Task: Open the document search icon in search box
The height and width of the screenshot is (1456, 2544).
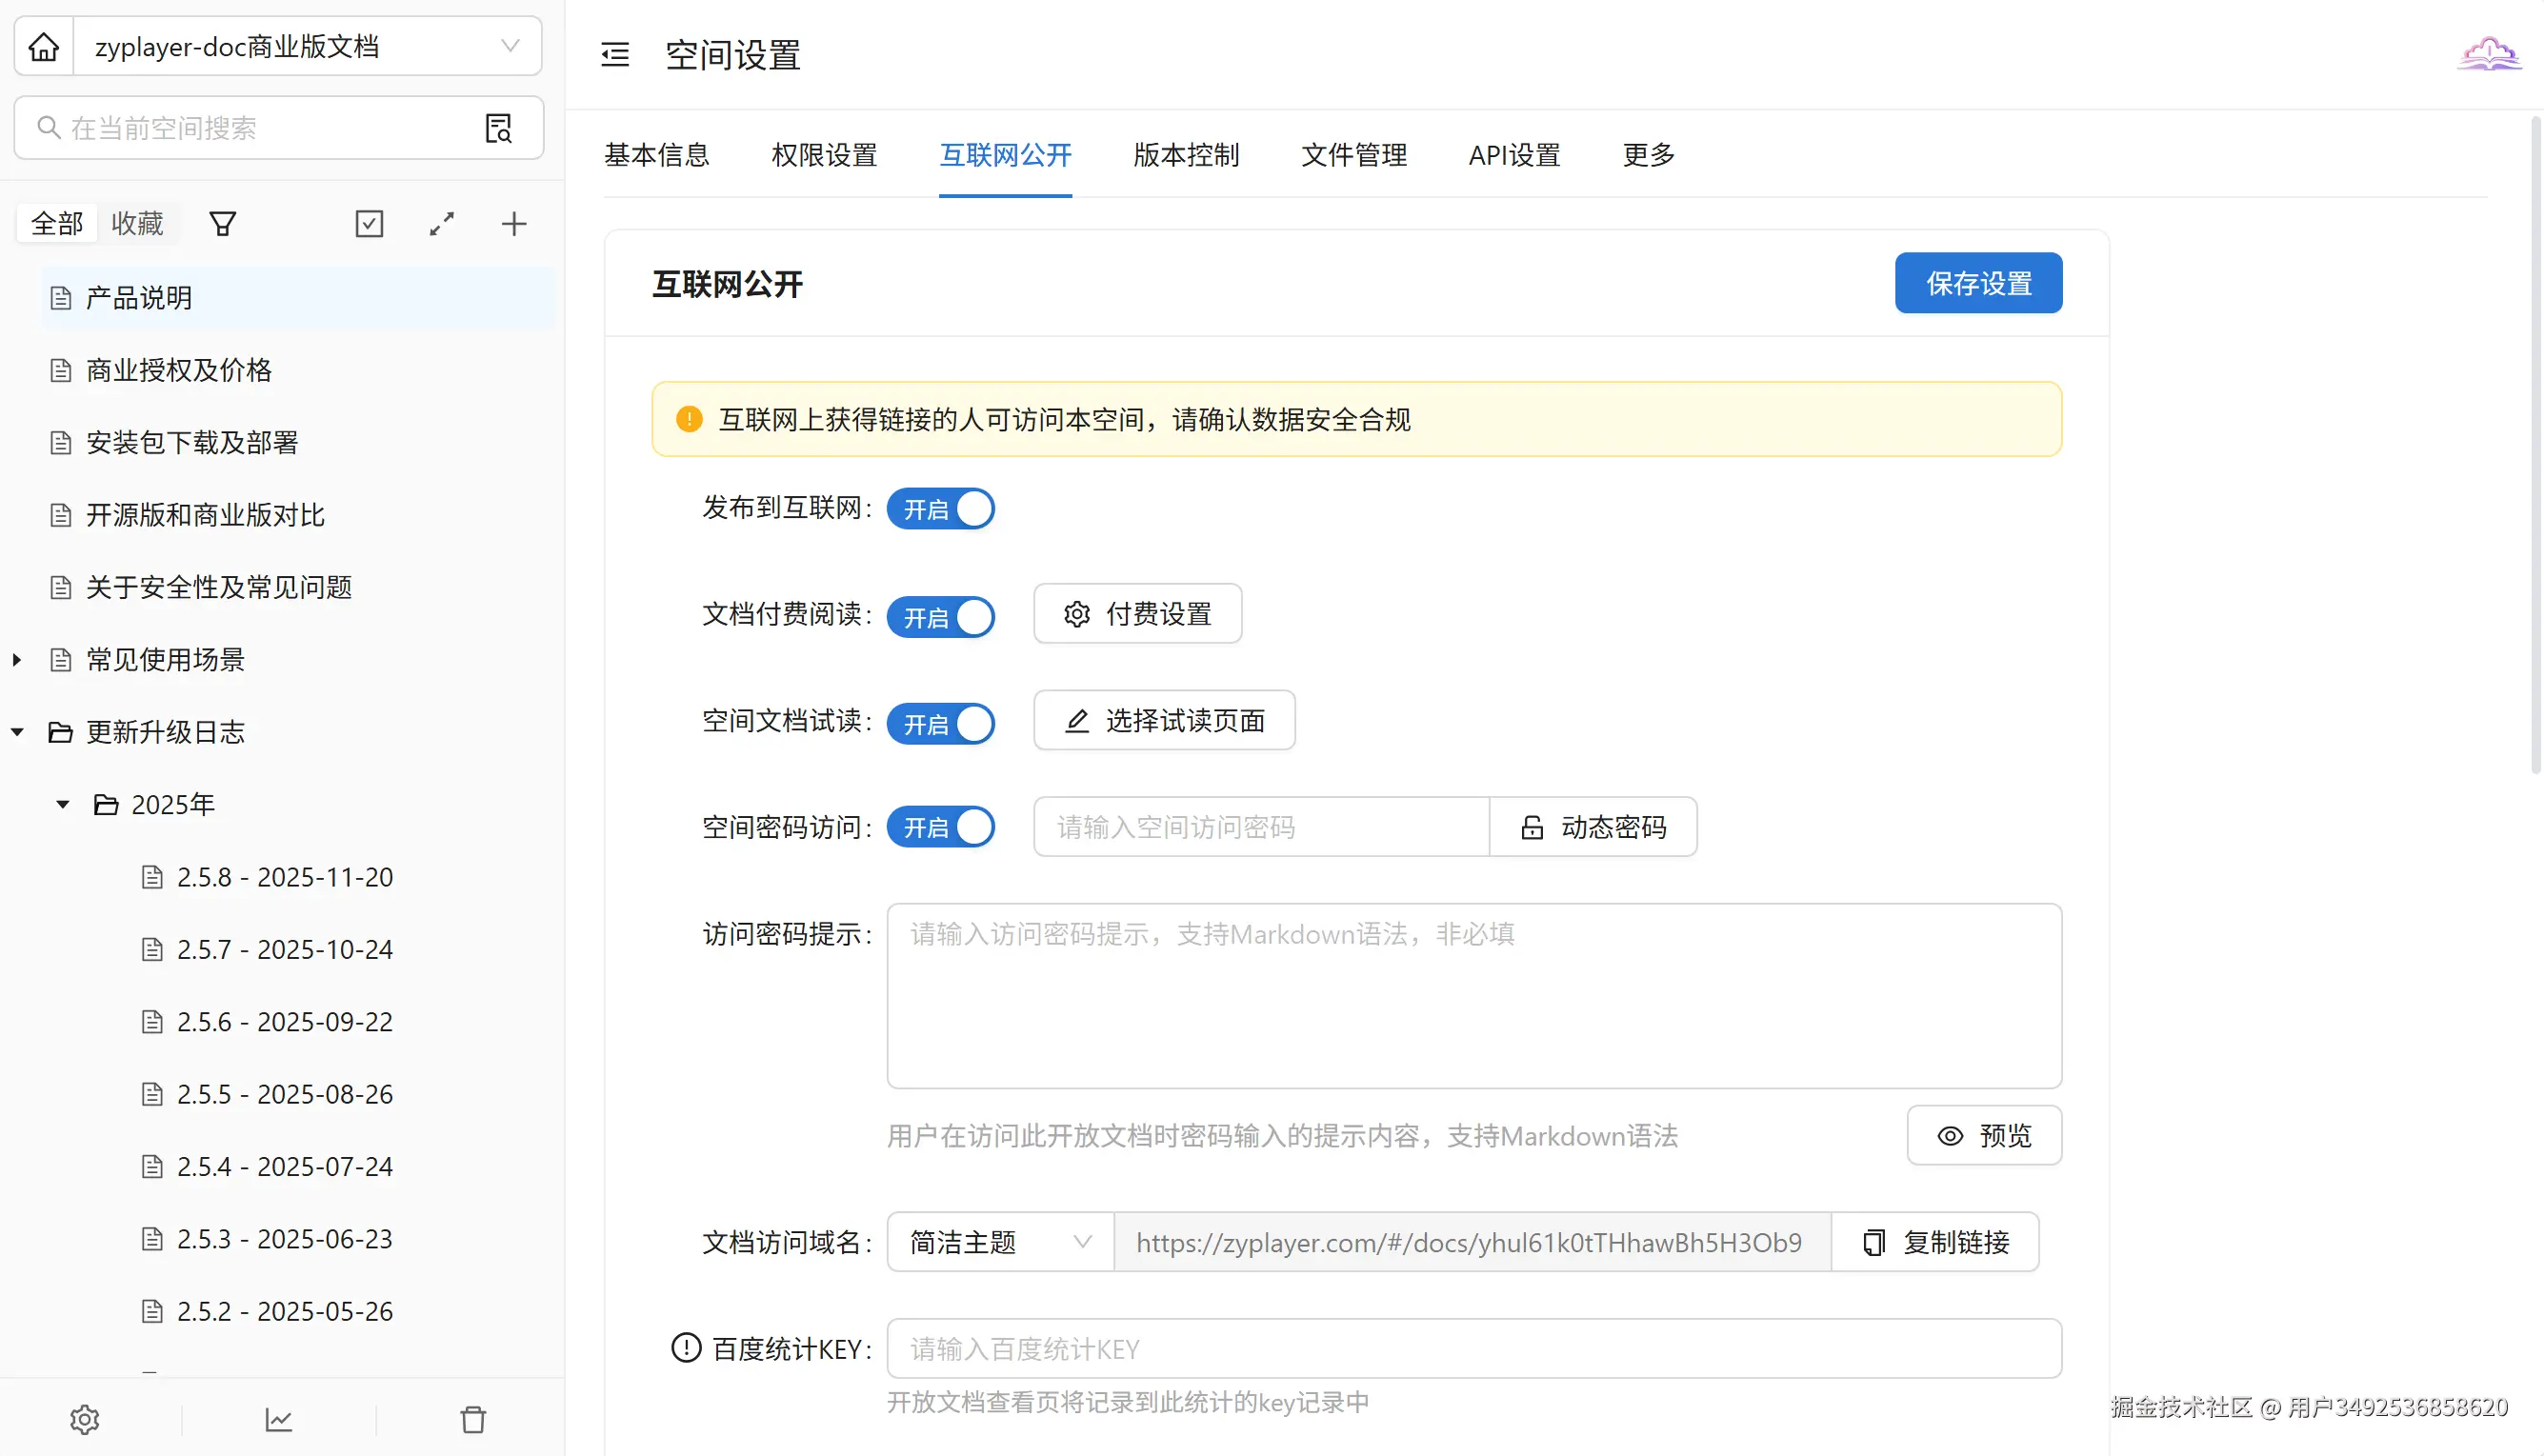Action: coord(498,128)
